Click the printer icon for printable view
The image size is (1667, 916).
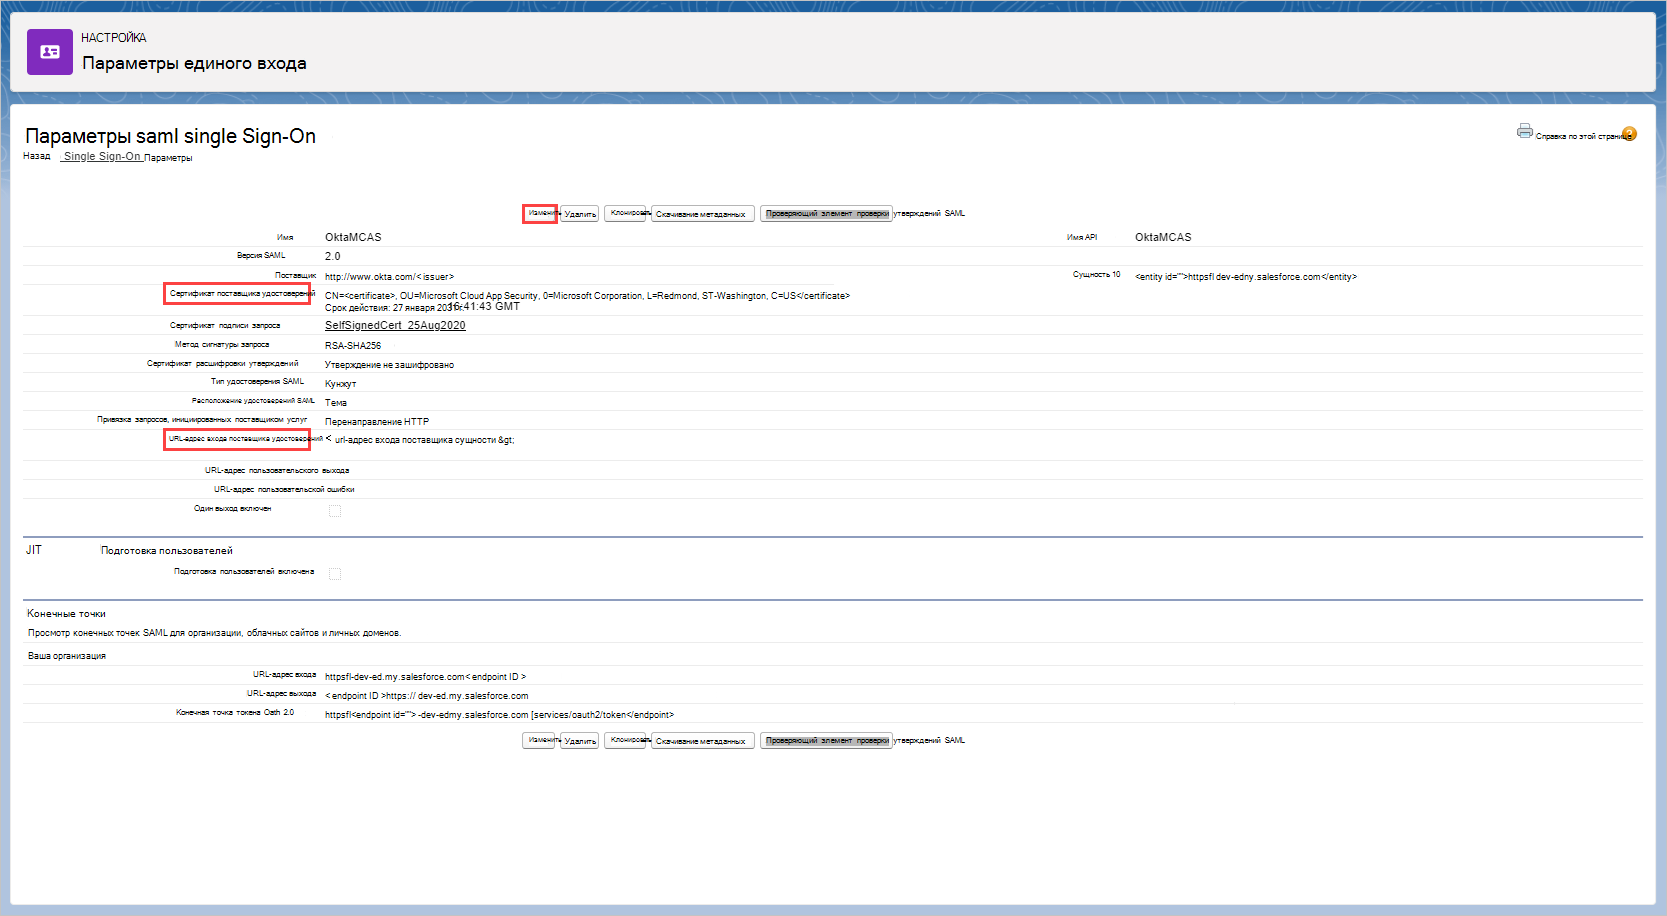coord(1524,131)
